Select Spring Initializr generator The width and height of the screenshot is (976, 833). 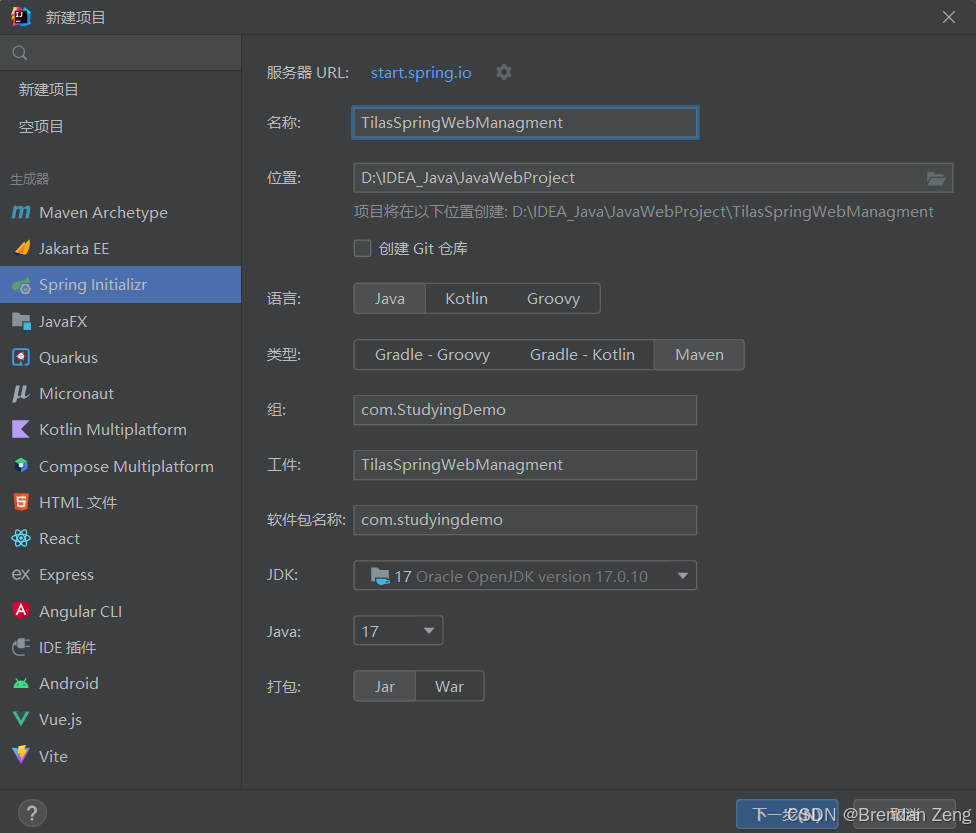tap(121, 285)
